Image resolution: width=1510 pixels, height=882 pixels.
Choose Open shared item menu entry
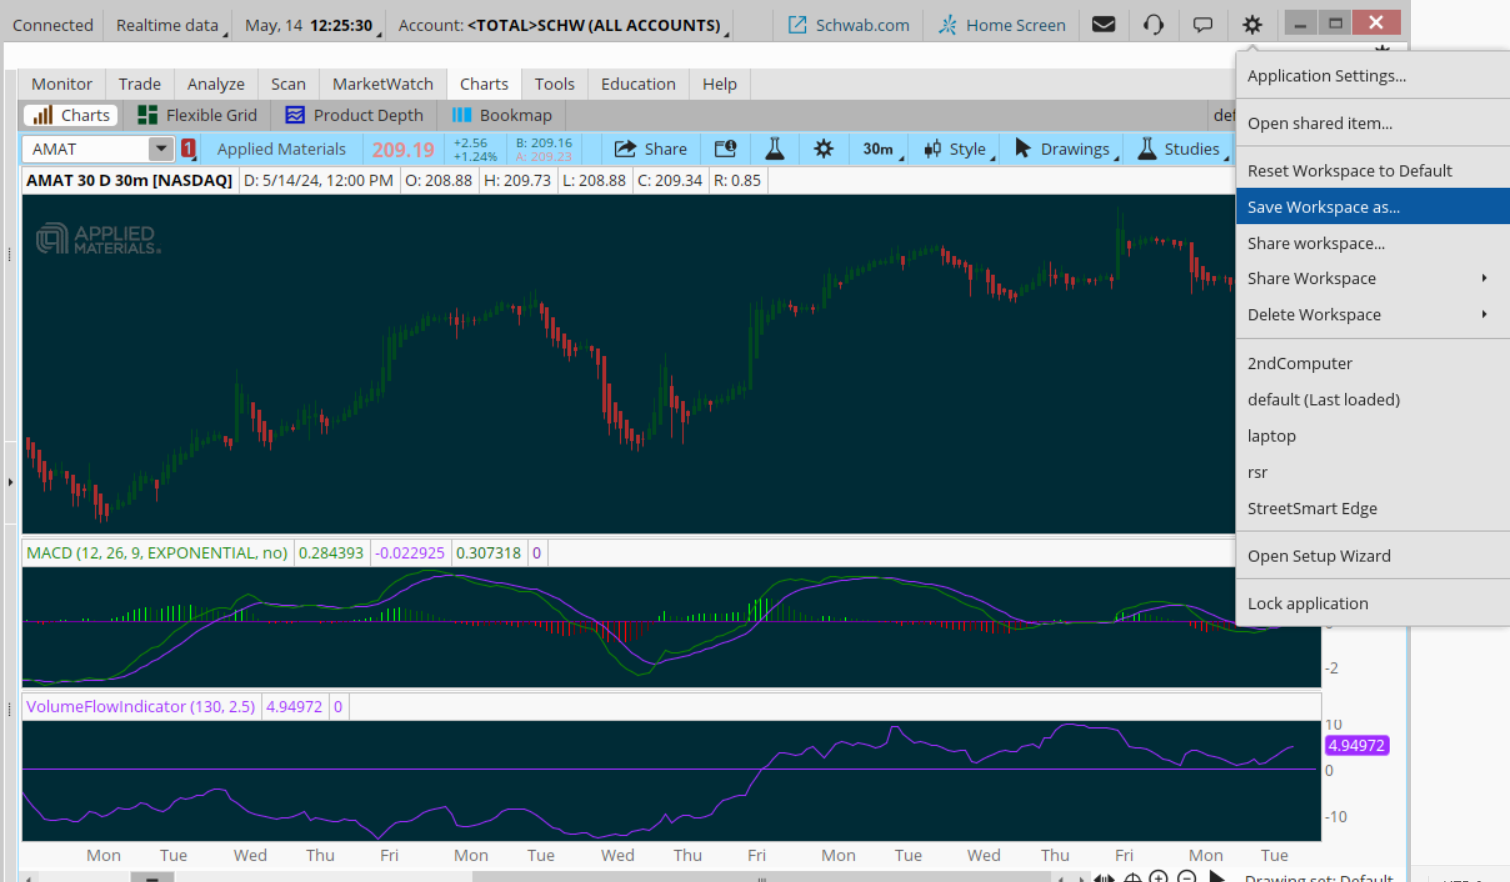[x=1373, y=123]
